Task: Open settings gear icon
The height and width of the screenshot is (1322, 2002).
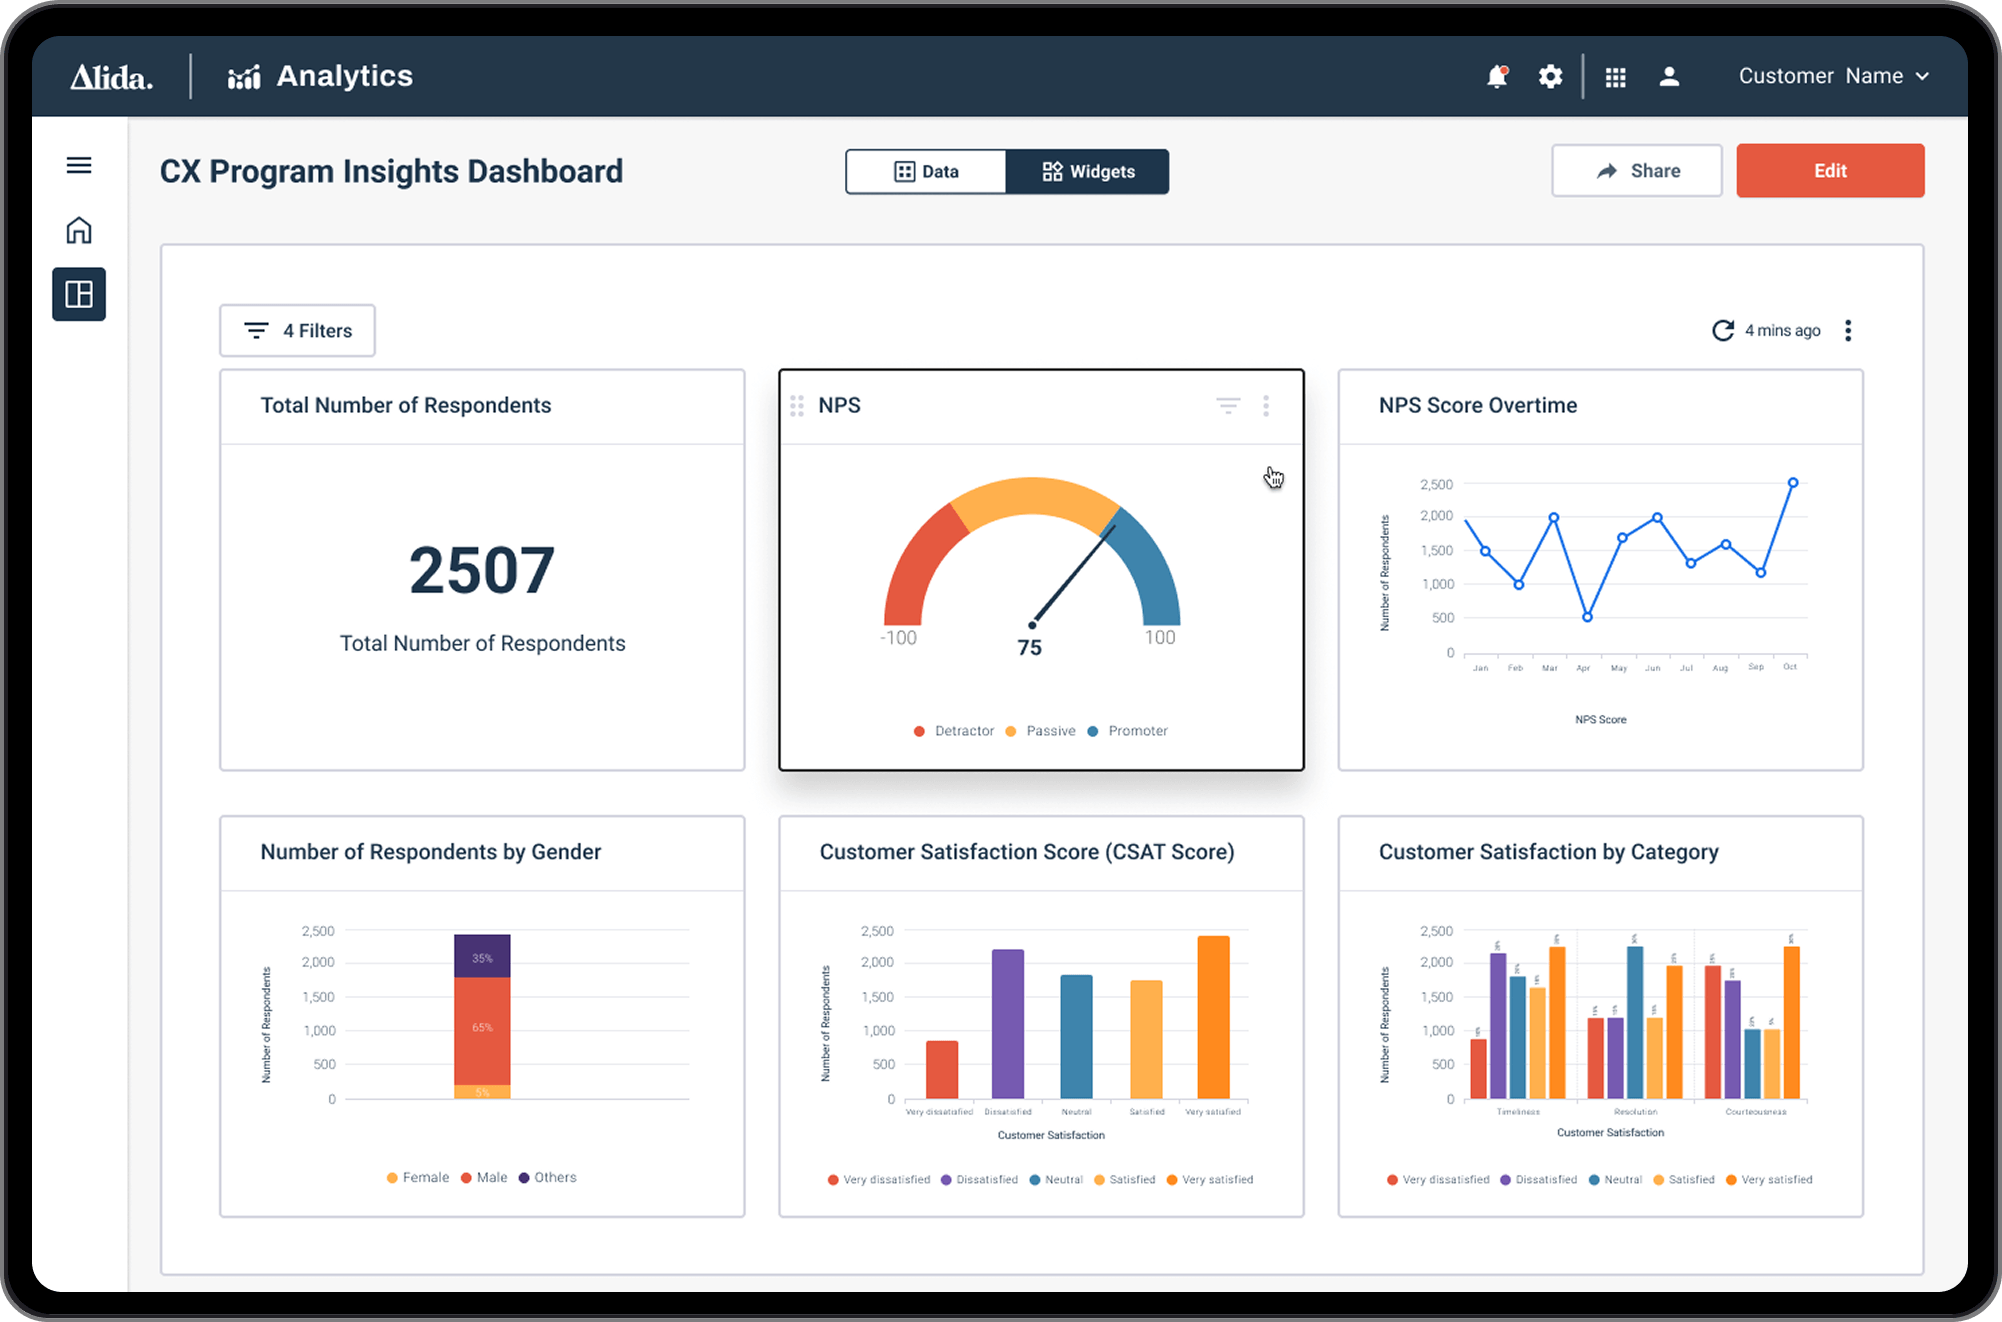Action: pyautogui.click(x=1550, y=77)
